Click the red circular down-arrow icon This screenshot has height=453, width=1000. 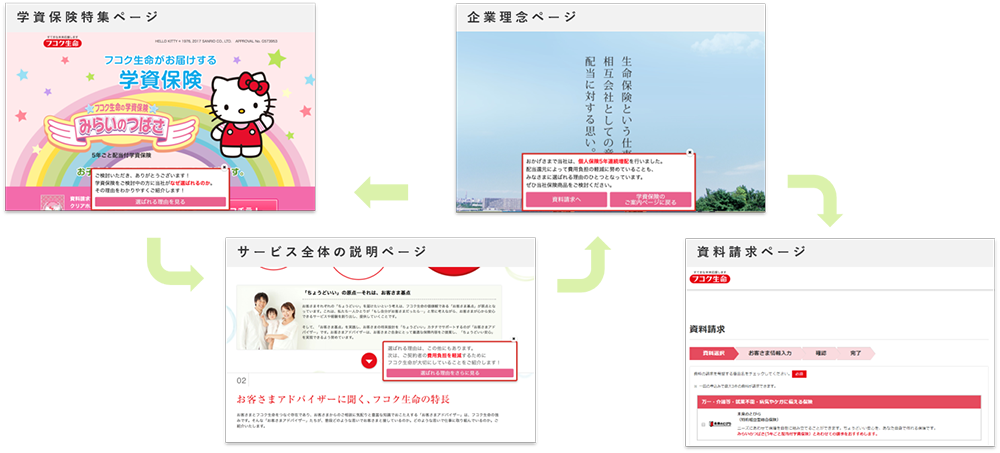pyautogui.click(x=369, y=361)
